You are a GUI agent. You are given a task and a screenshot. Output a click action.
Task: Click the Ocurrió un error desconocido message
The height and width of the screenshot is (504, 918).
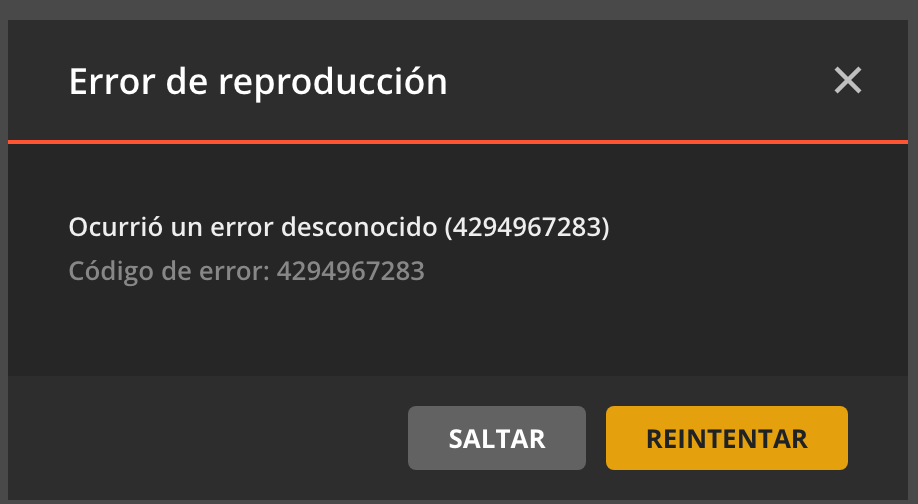point(339,227)
